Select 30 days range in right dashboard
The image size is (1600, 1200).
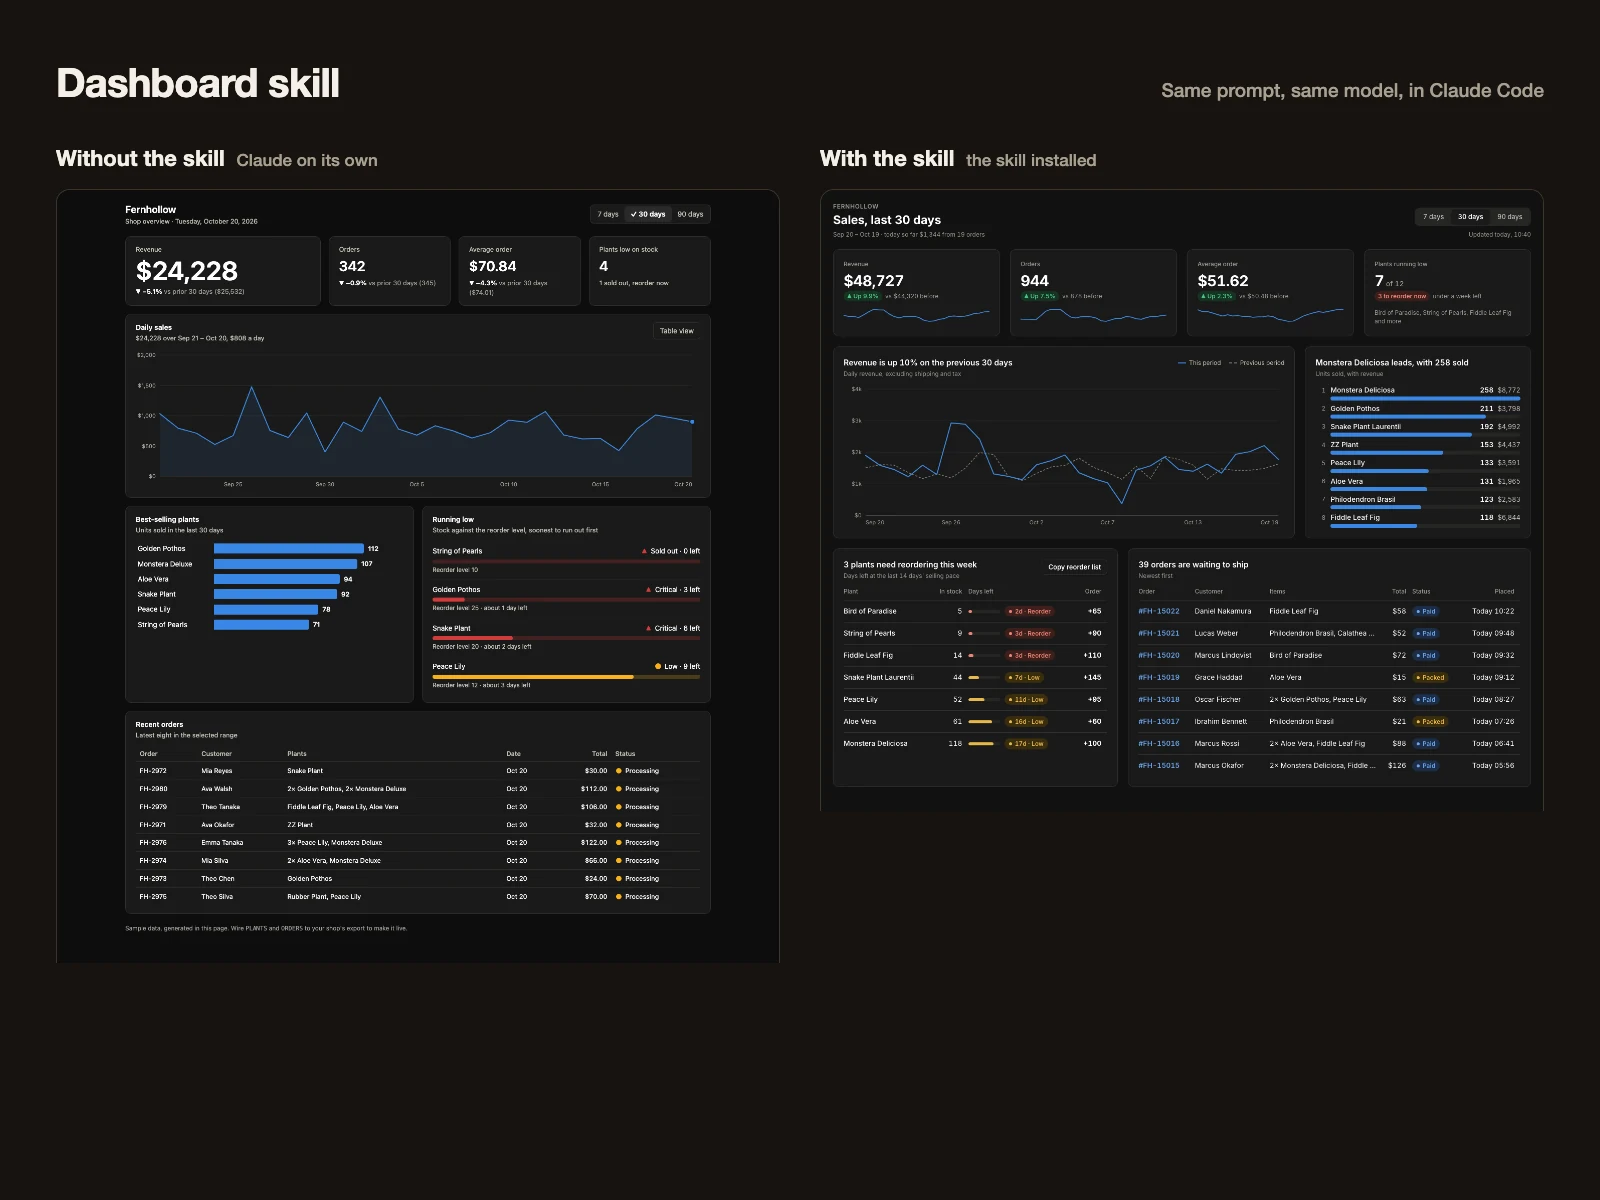1470,216
